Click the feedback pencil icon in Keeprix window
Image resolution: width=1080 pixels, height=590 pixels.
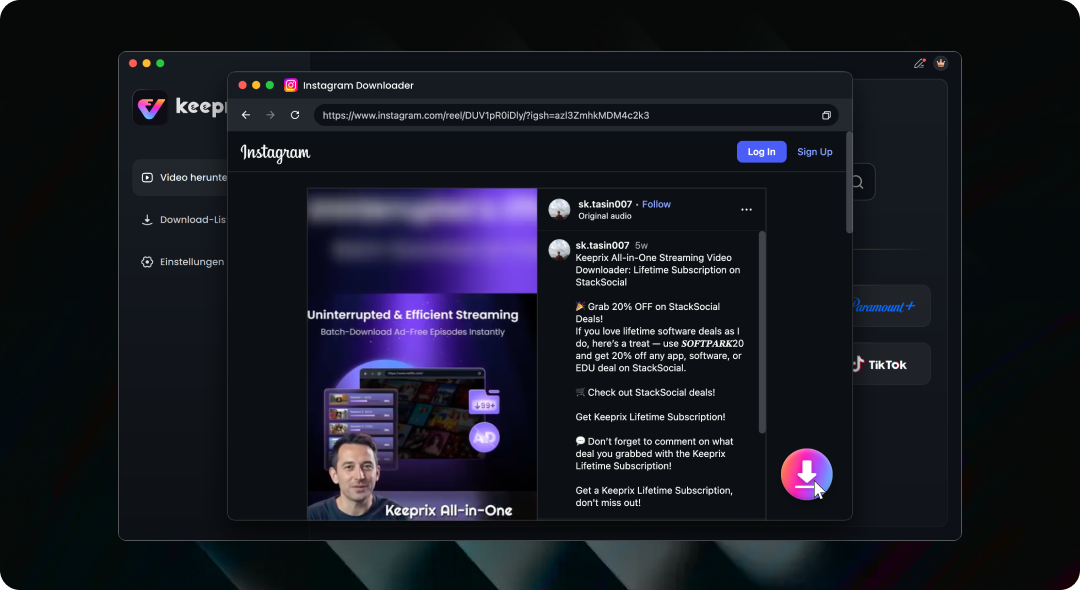[x=920, y=63]
